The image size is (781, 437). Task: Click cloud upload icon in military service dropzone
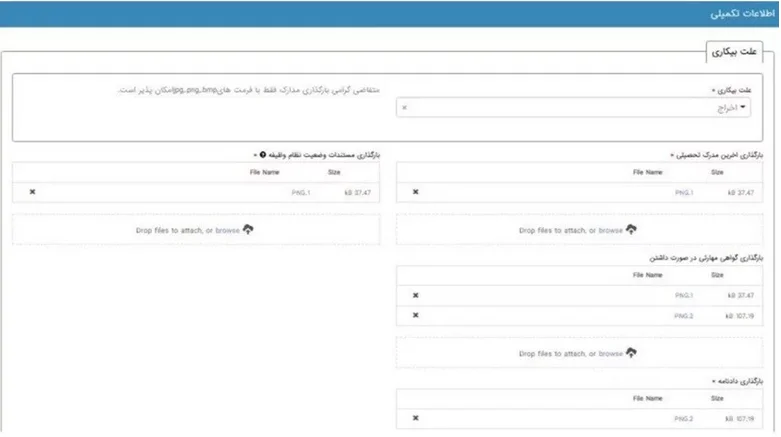click(248, 230)
